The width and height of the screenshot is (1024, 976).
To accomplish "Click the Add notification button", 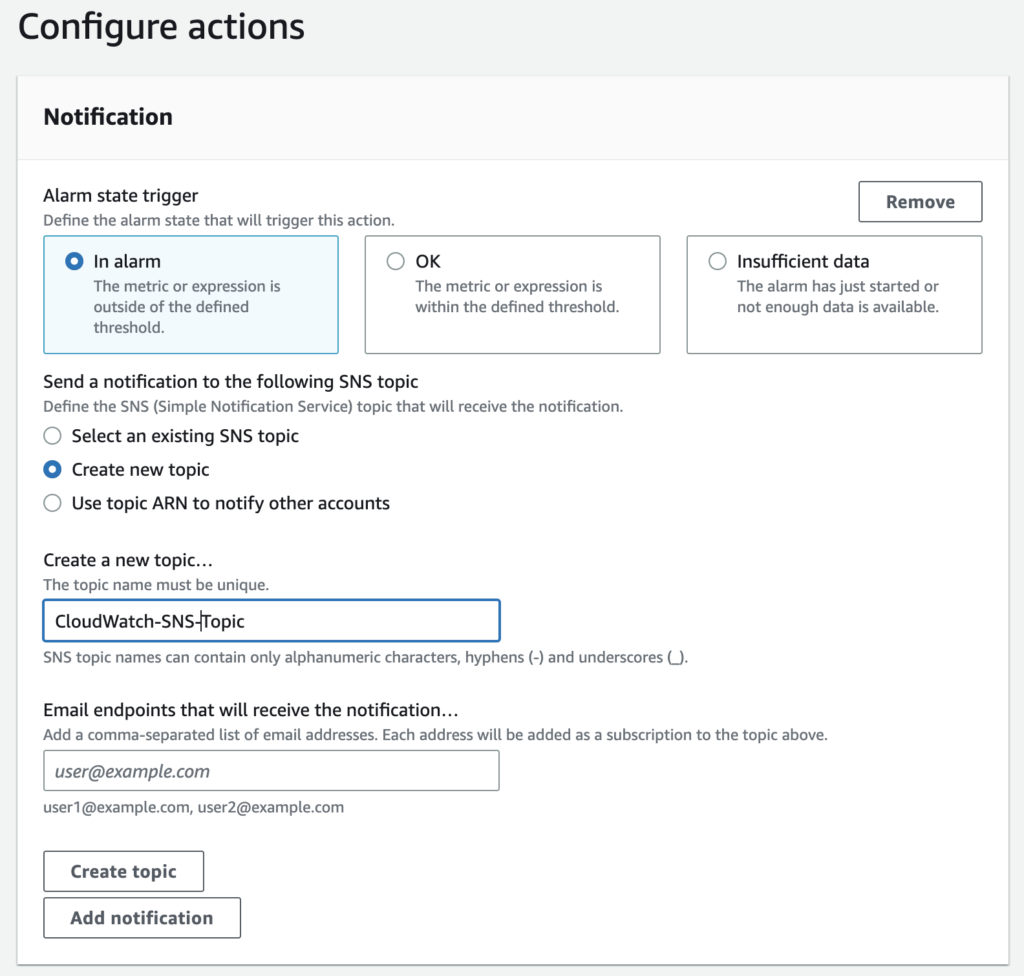I will click(x=141, y=918).
